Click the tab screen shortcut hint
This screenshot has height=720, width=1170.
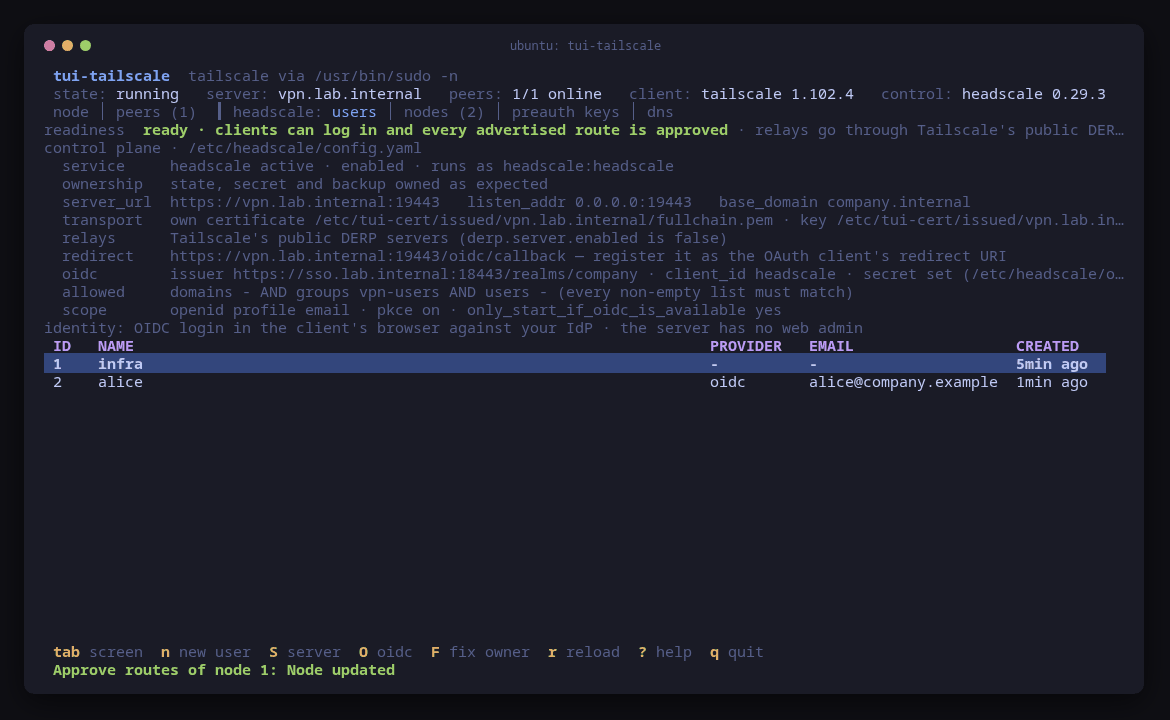click(x=98, y=652)
